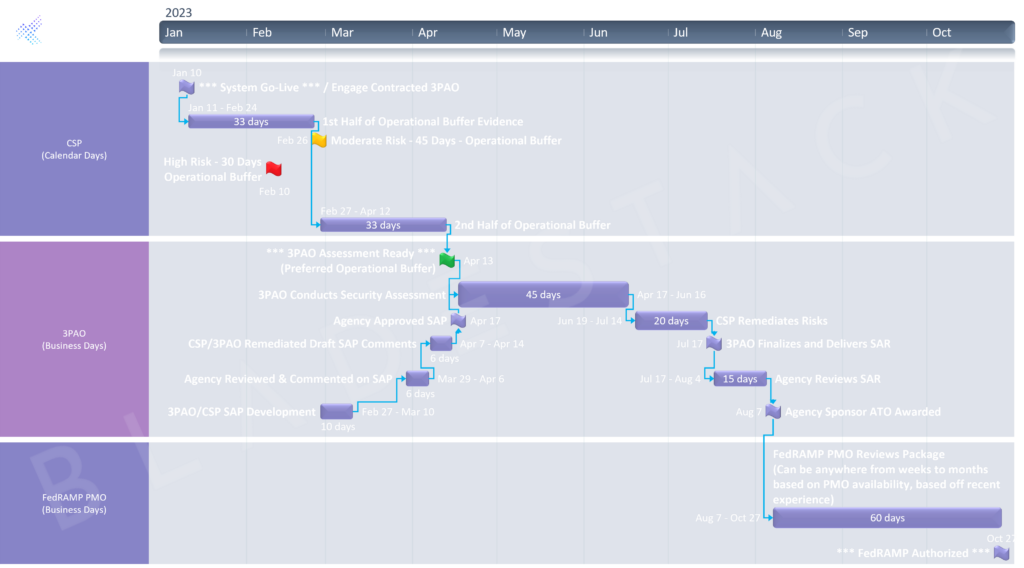This screenshot has height=568, width=1024.
Task: Select the red High Risk flag
Action: (x=273, y=169)
